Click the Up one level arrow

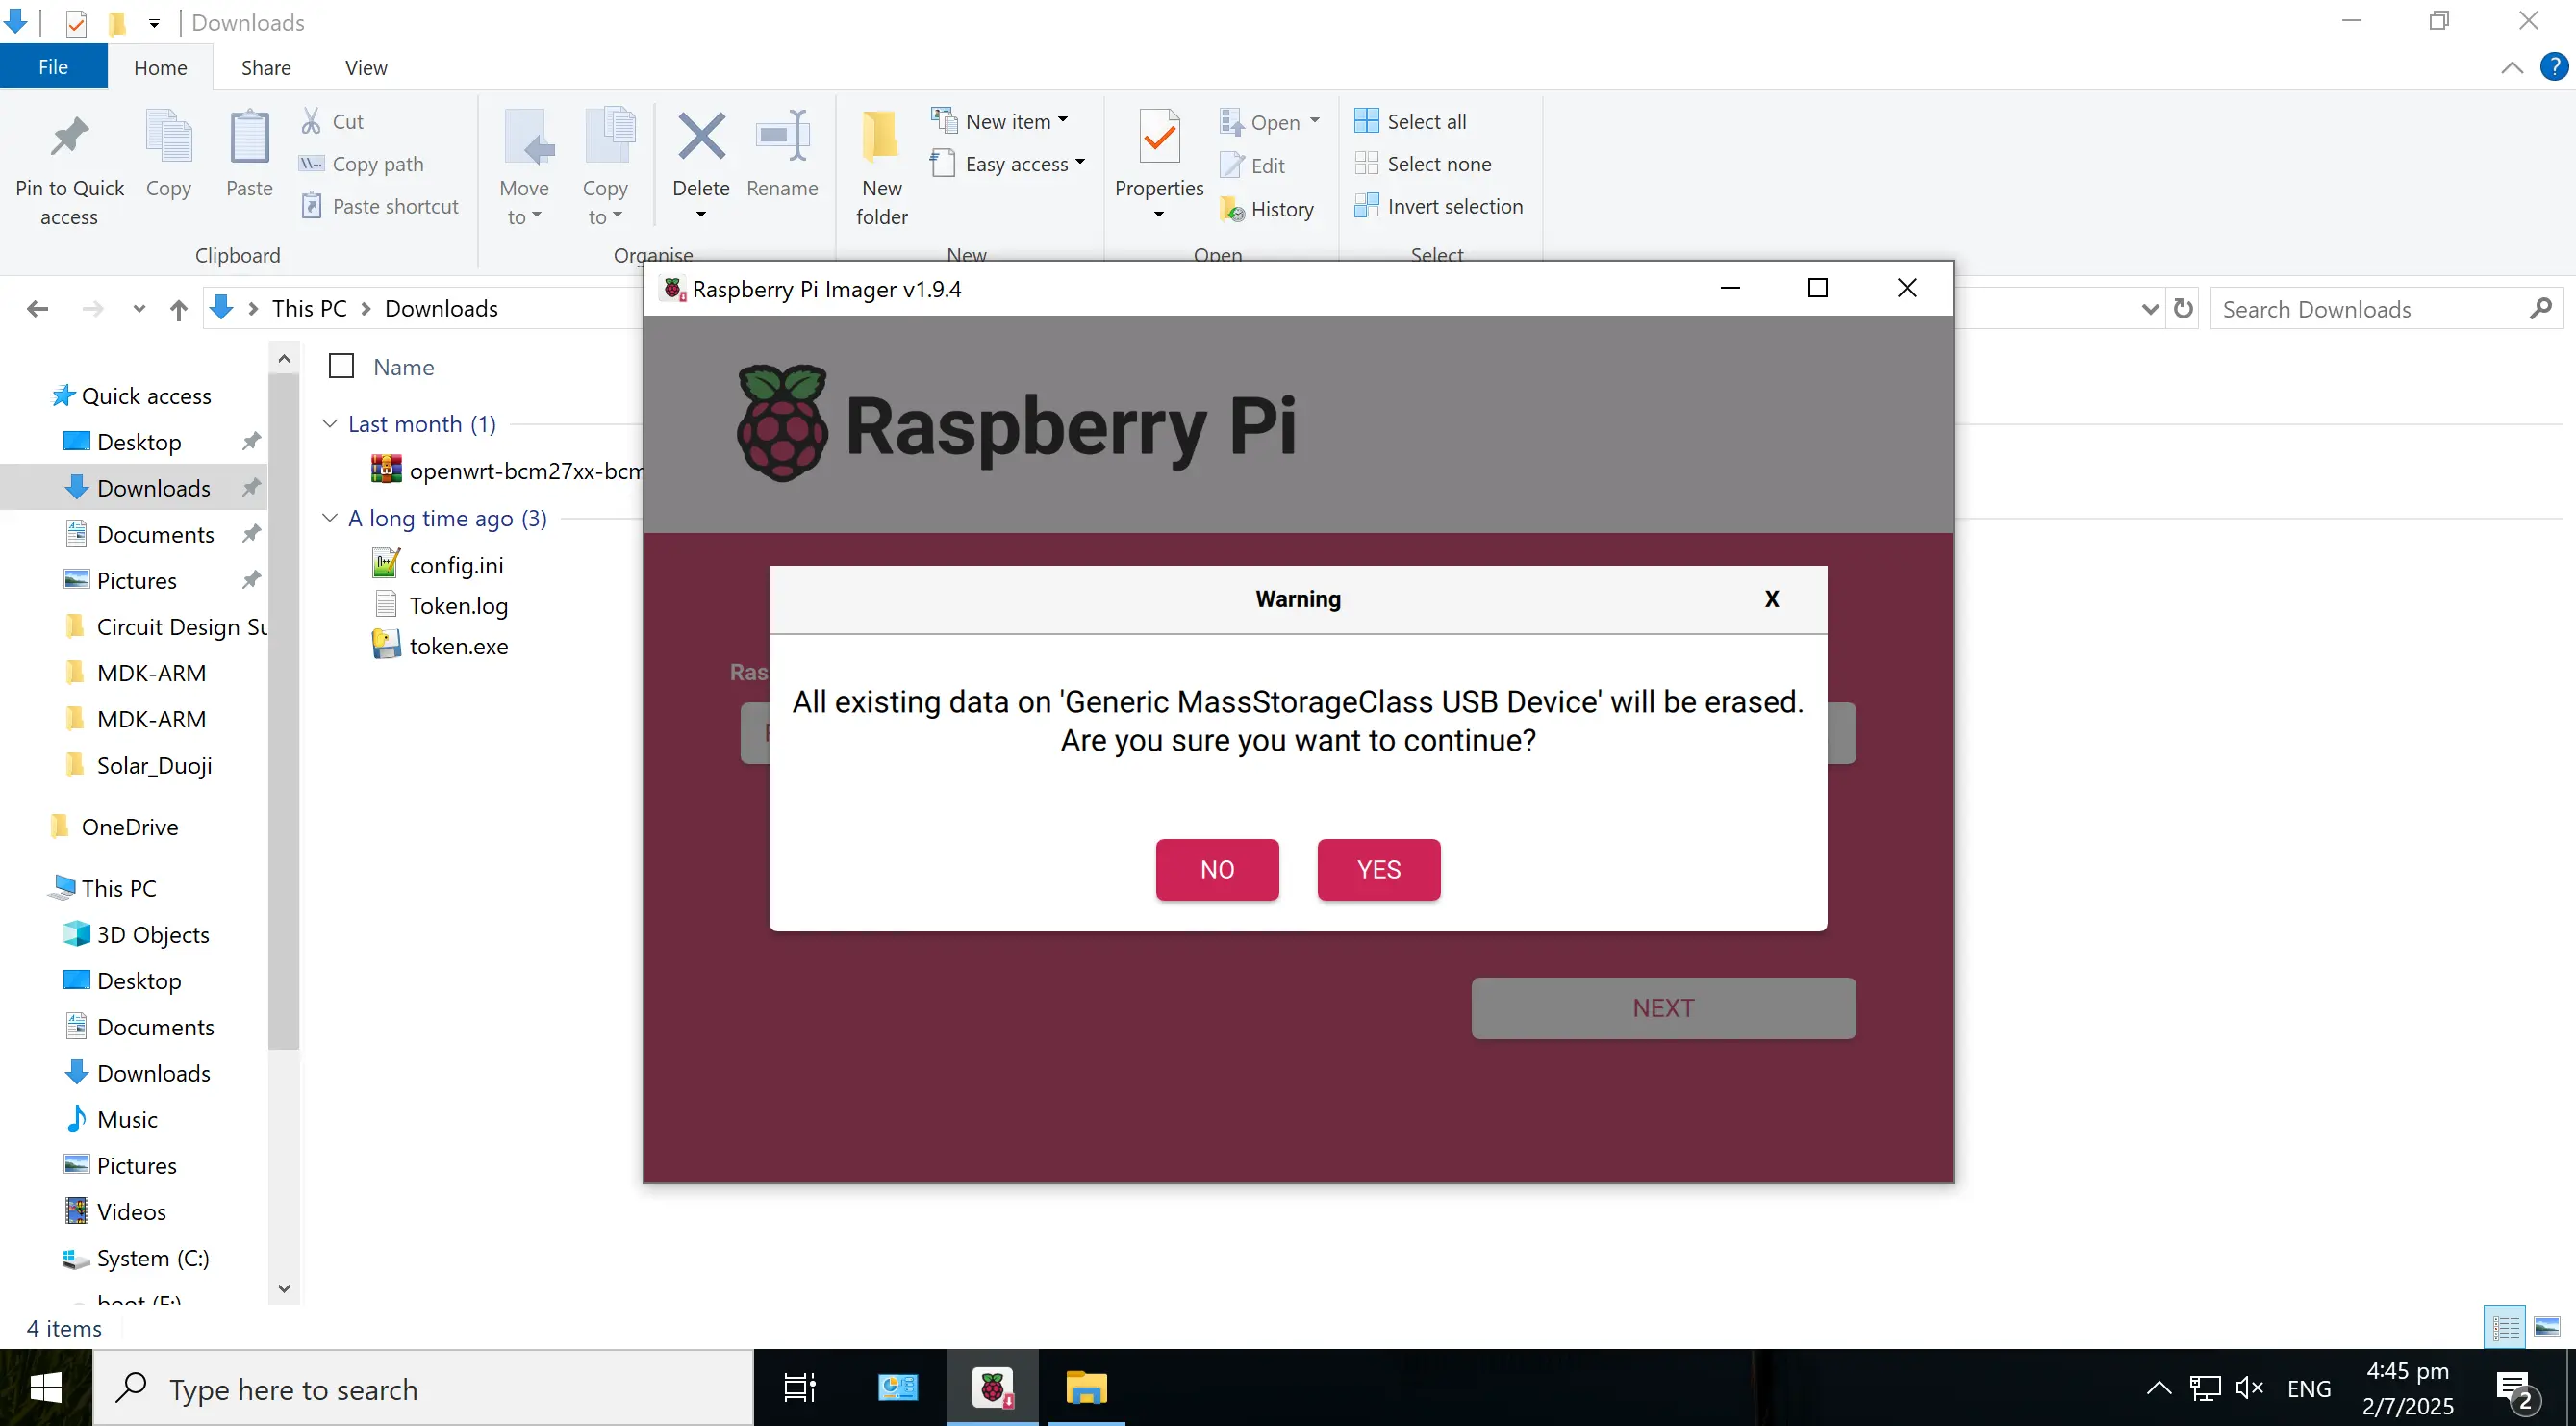(178, 309)
